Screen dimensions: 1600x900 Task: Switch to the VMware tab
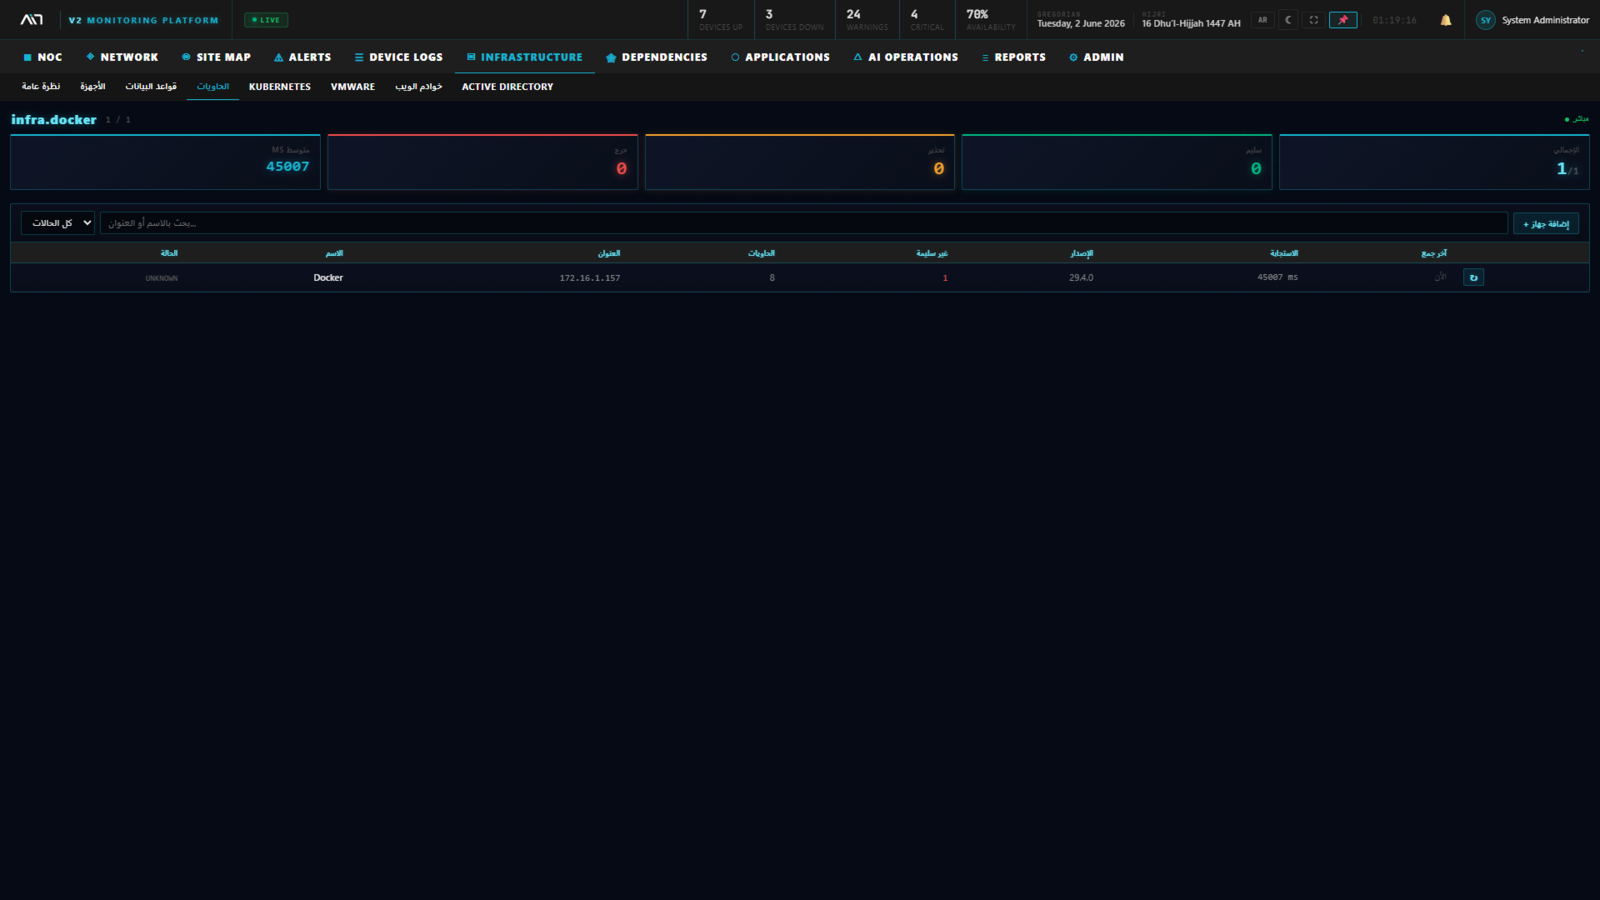pyautogui.click(x=353, y=87)
